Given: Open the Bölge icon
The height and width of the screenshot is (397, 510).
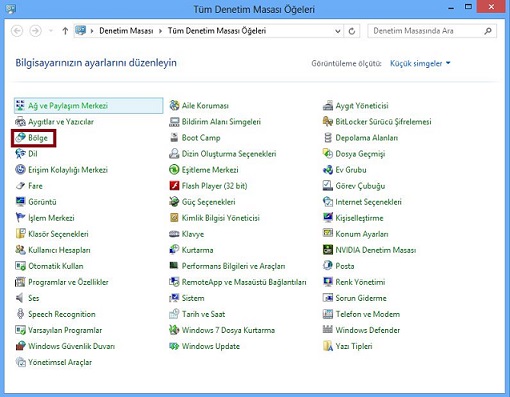Looking at the screenshot, I should pyautogui.click(x=20, y=137).
